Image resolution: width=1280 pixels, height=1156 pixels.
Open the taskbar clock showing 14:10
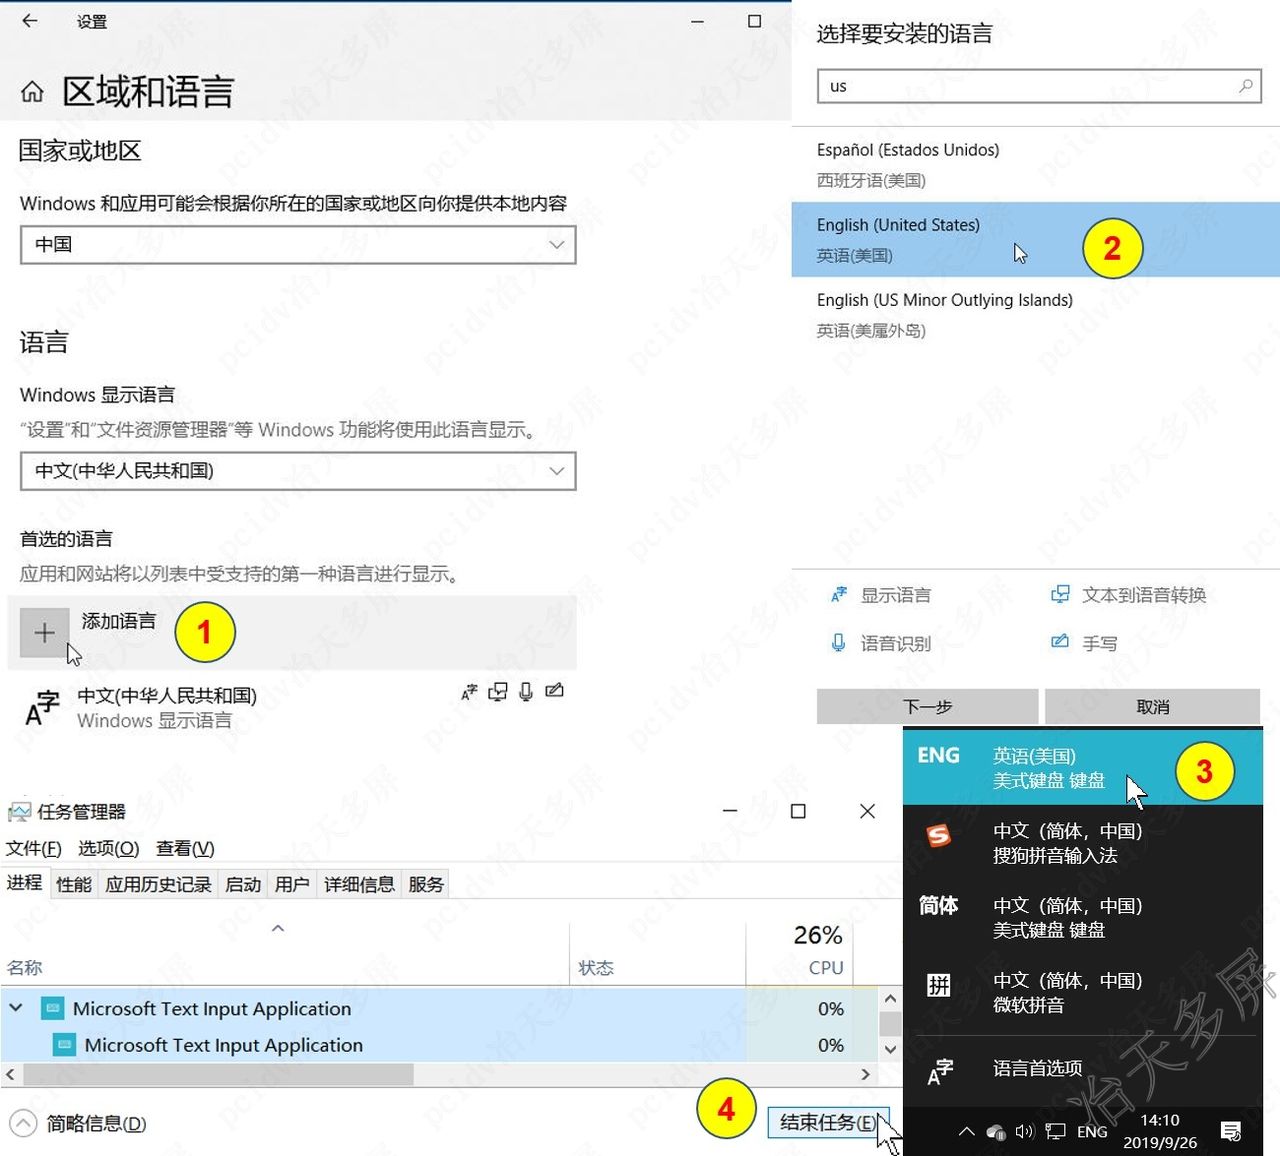point(1160,1131)
